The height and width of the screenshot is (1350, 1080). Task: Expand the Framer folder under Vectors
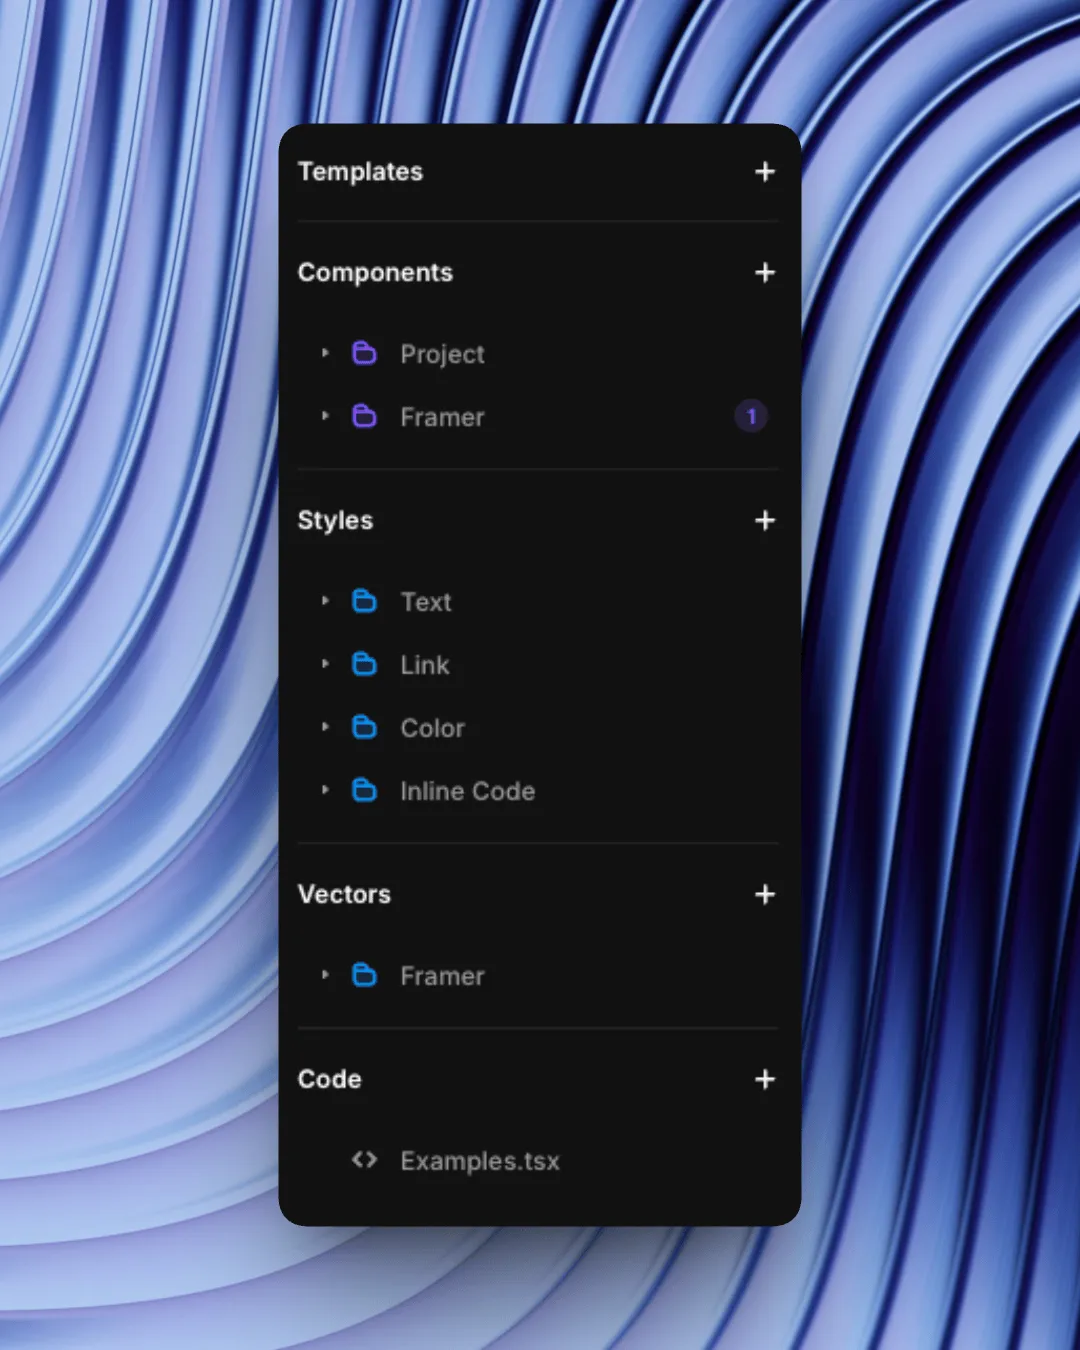(x=325, y=975)
